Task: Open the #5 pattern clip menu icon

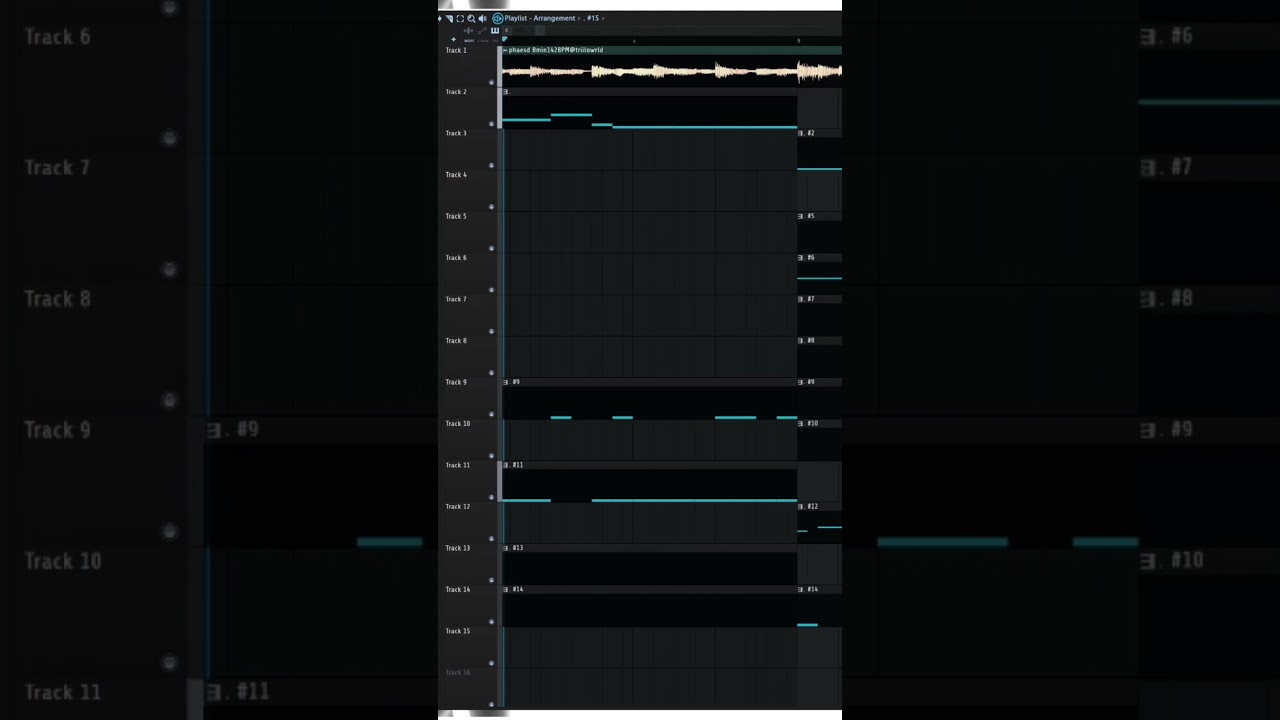Action: (x=801, y=216)
